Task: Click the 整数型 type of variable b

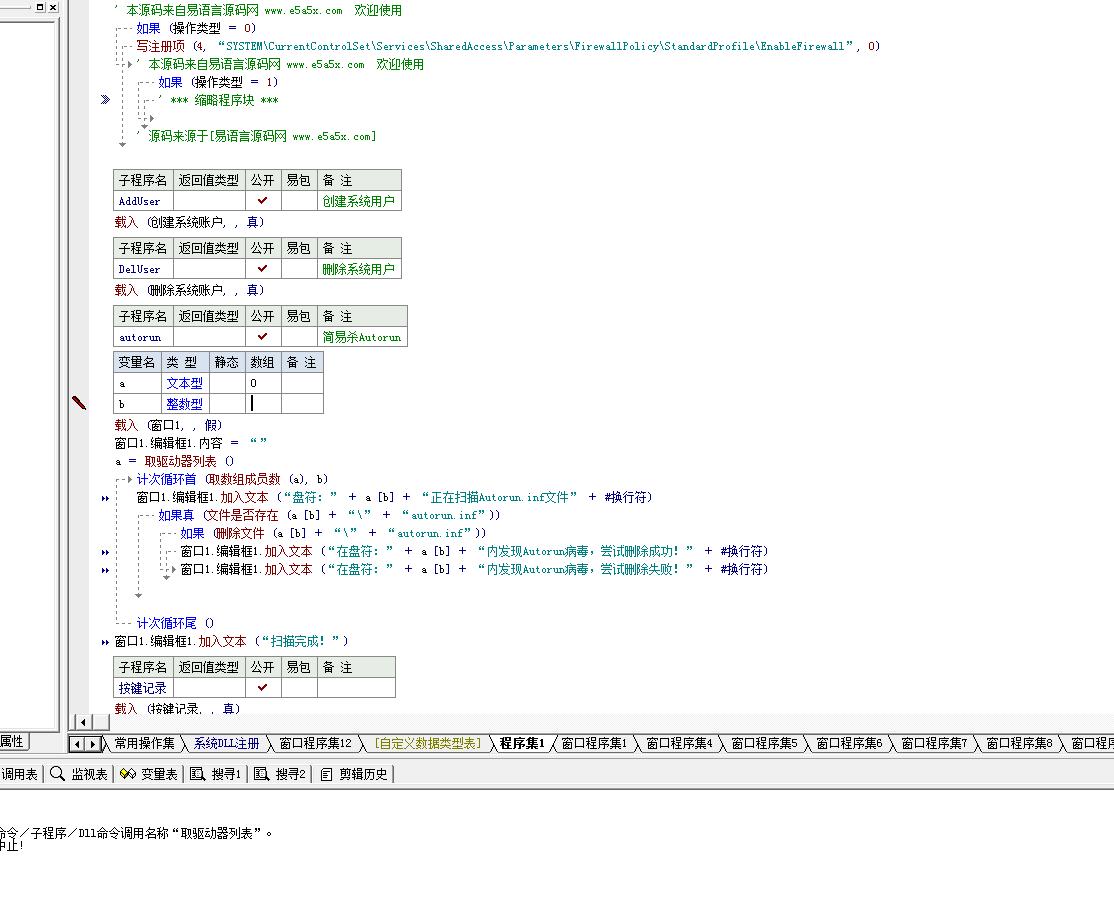Action: (185, 404)
